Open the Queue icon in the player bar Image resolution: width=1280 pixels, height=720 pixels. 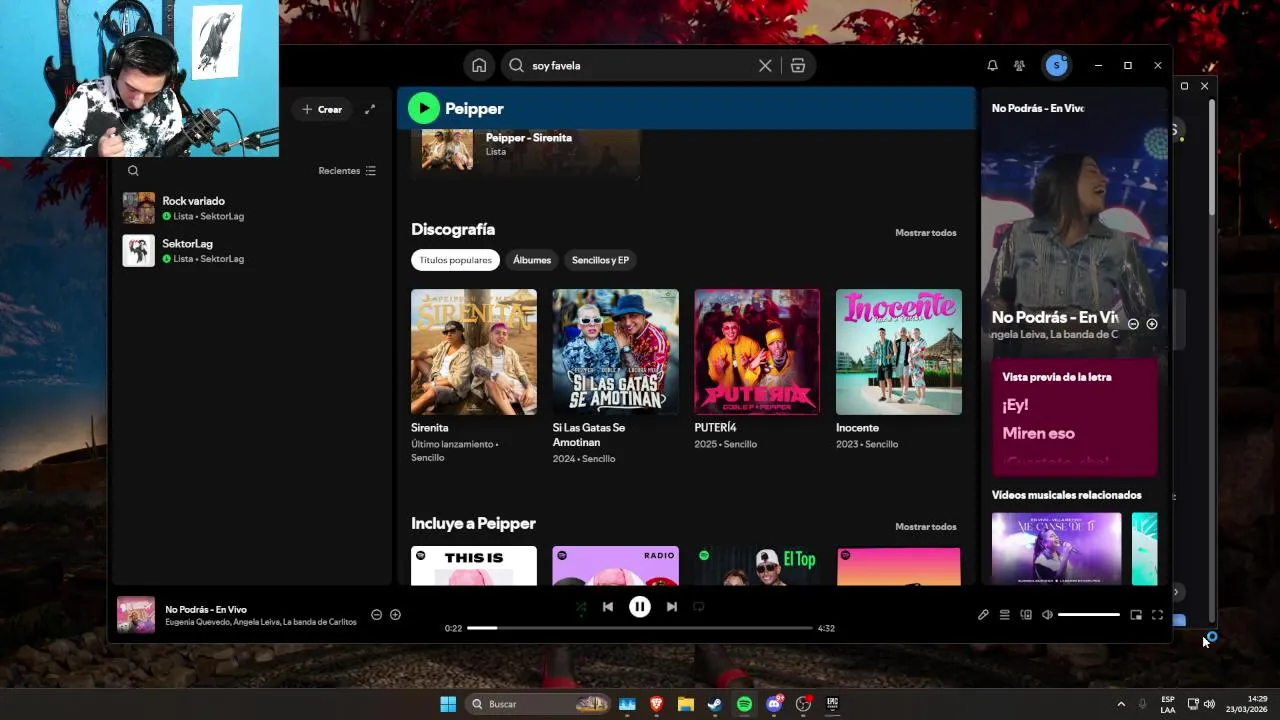[1005, 615]
